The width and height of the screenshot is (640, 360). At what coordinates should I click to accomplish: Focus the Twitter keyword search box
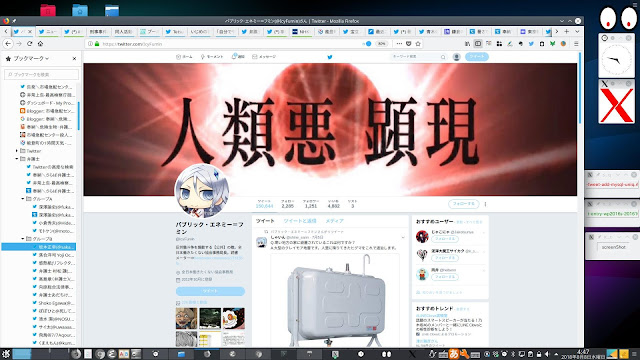point(418,57)
